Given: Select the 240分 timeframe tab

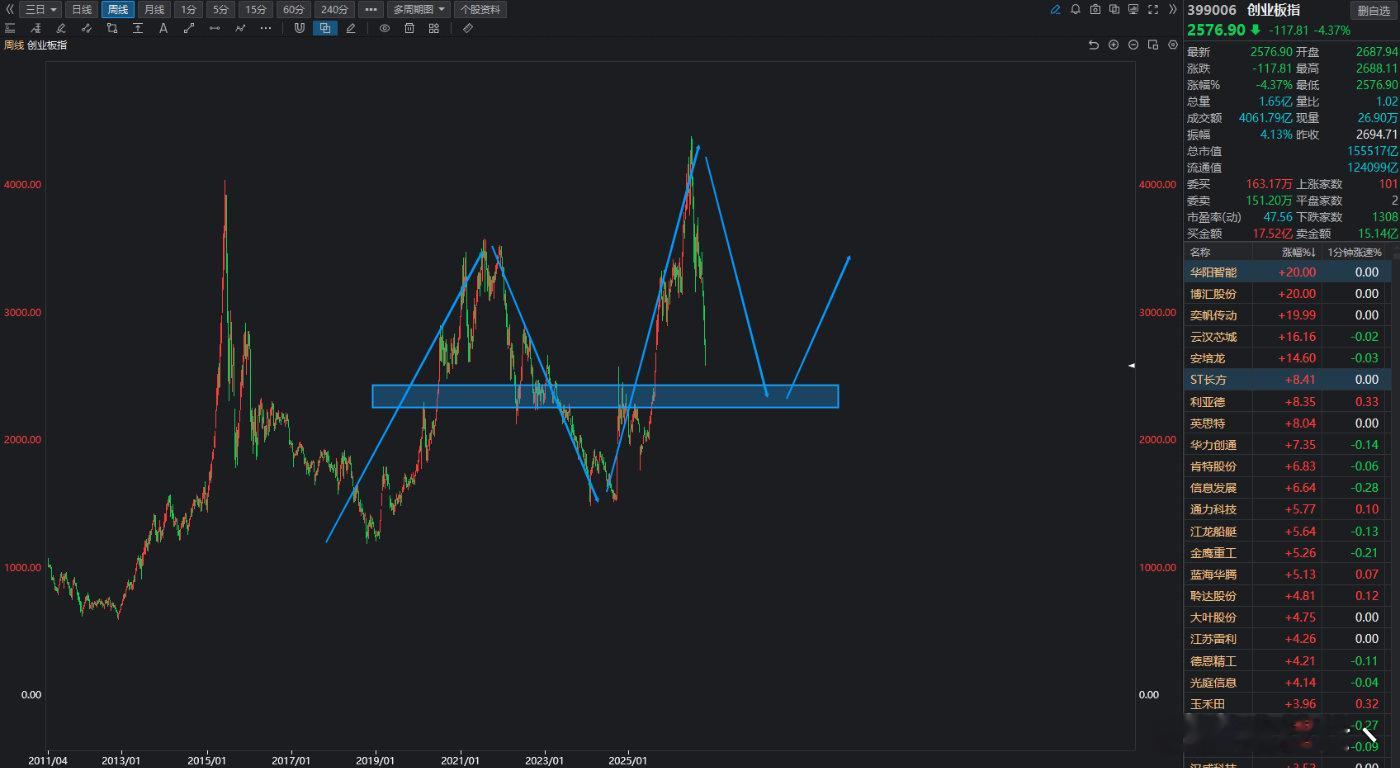Looking at the screenshot, I should pos(334,9).
